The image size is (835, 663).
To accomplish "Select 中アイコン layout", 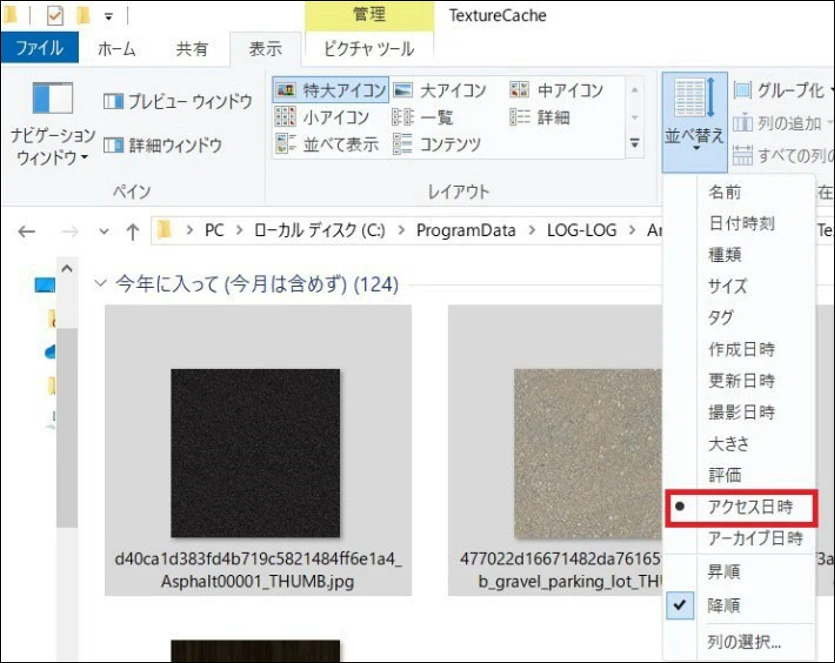I will [x=556, y=90].
